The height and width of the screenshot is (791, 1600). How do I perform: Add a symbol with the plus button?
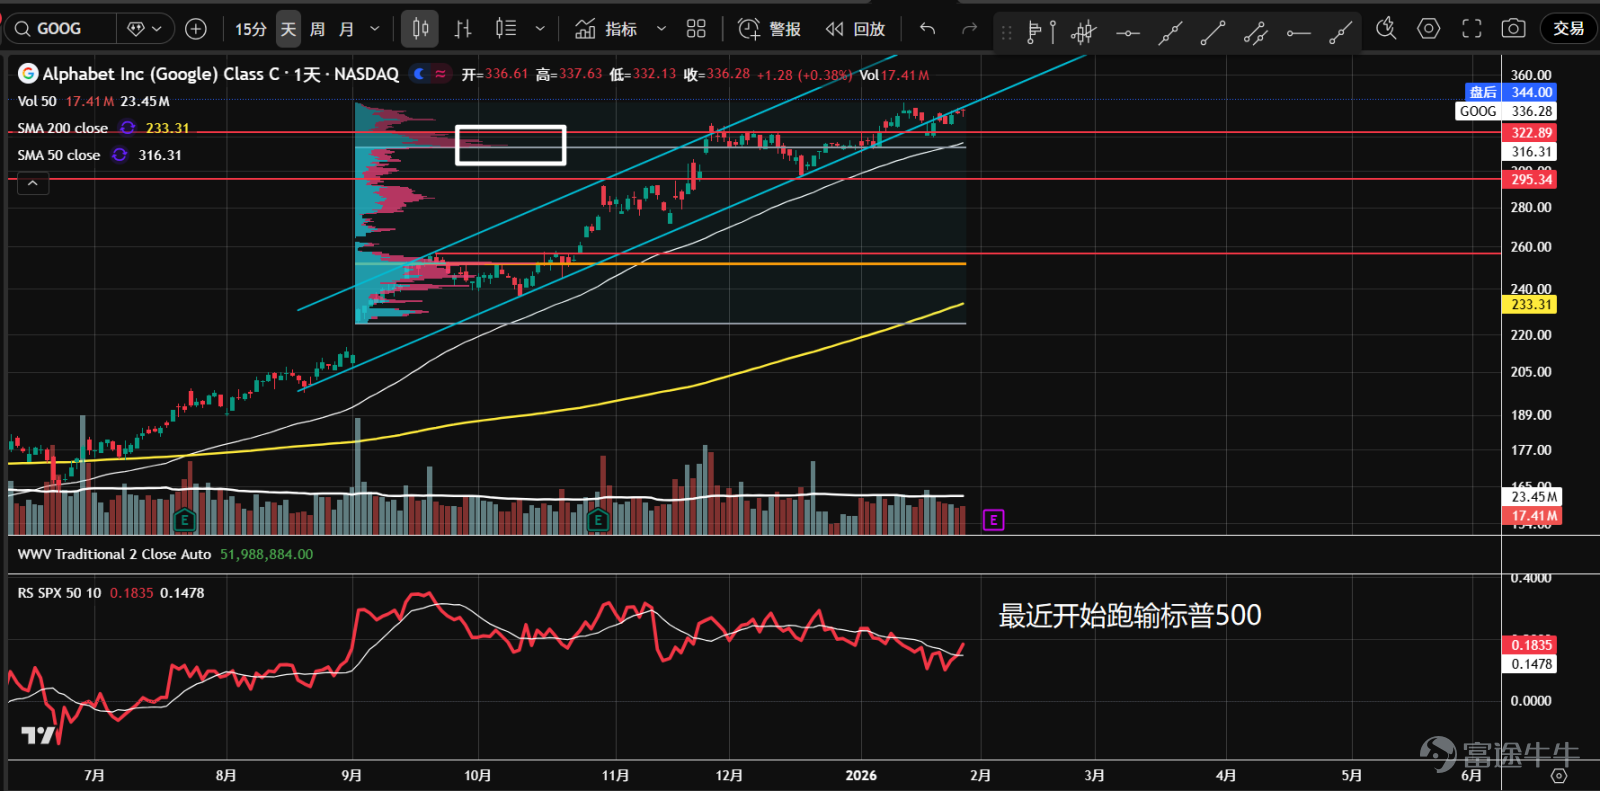[196, 29]
